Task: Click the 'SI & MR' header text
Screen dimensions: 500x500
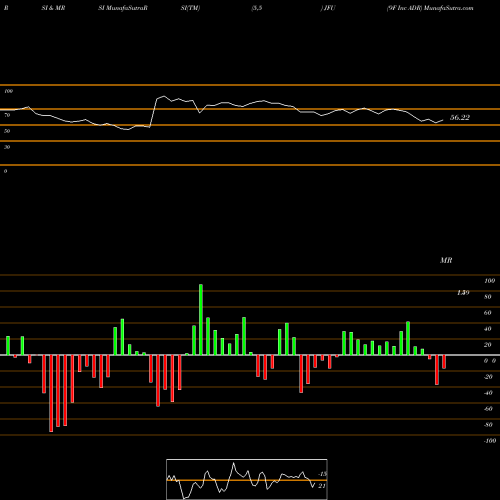Action: (53, 8)
